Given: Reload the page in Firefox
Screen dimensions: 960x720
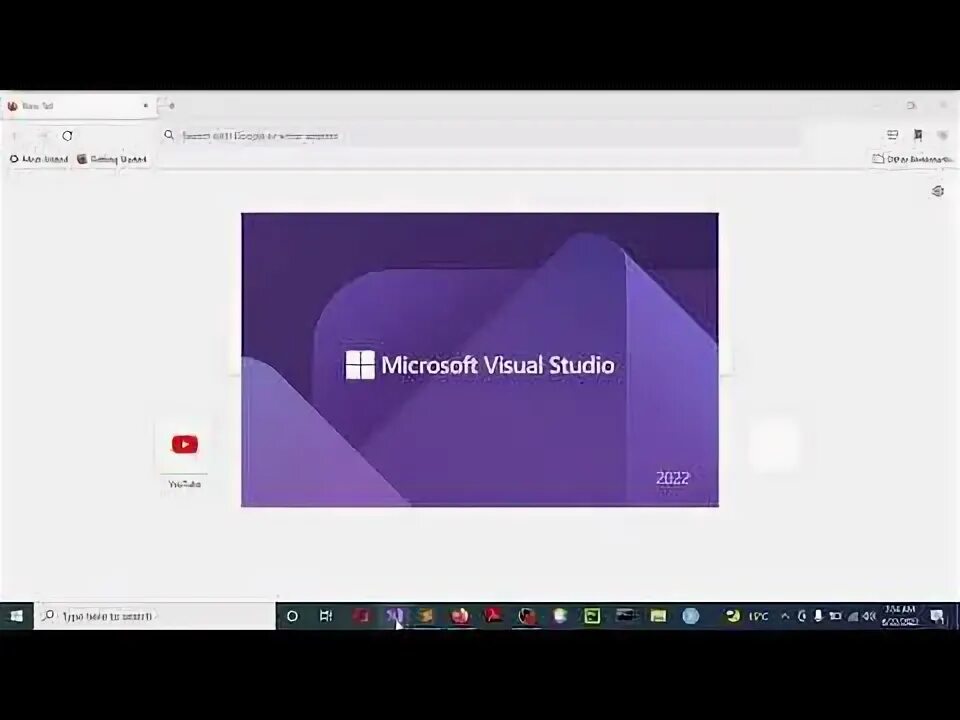Looking at the screenshot, I should 67,135.
